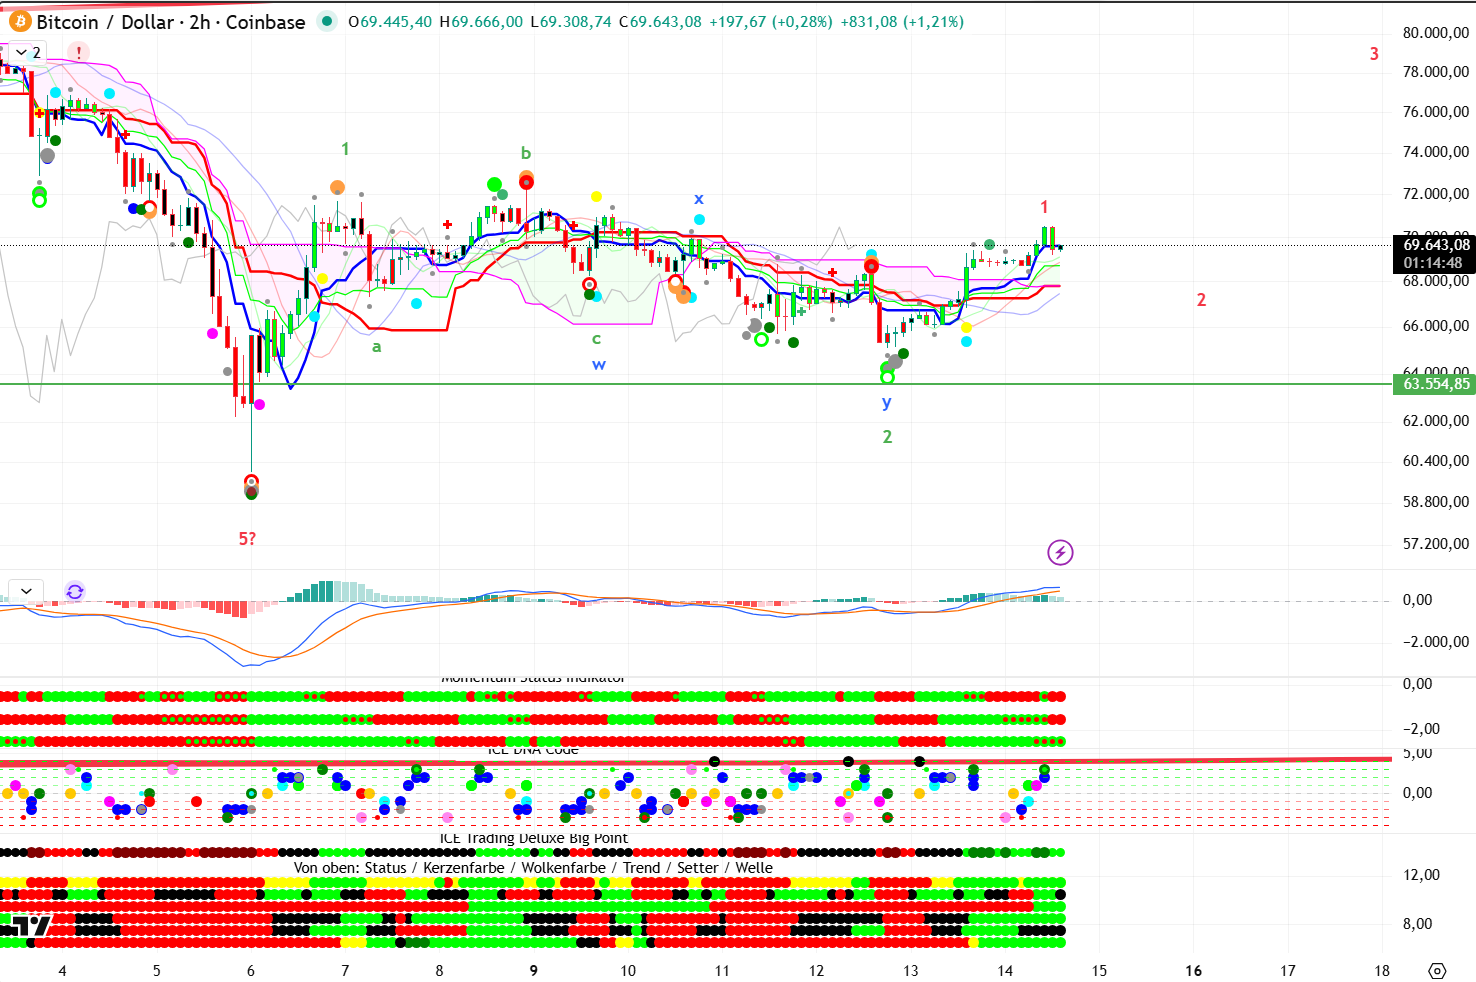1476x982 pixels.
Task: Click the current price label 69.643,08
Action: pos(1435,245)
